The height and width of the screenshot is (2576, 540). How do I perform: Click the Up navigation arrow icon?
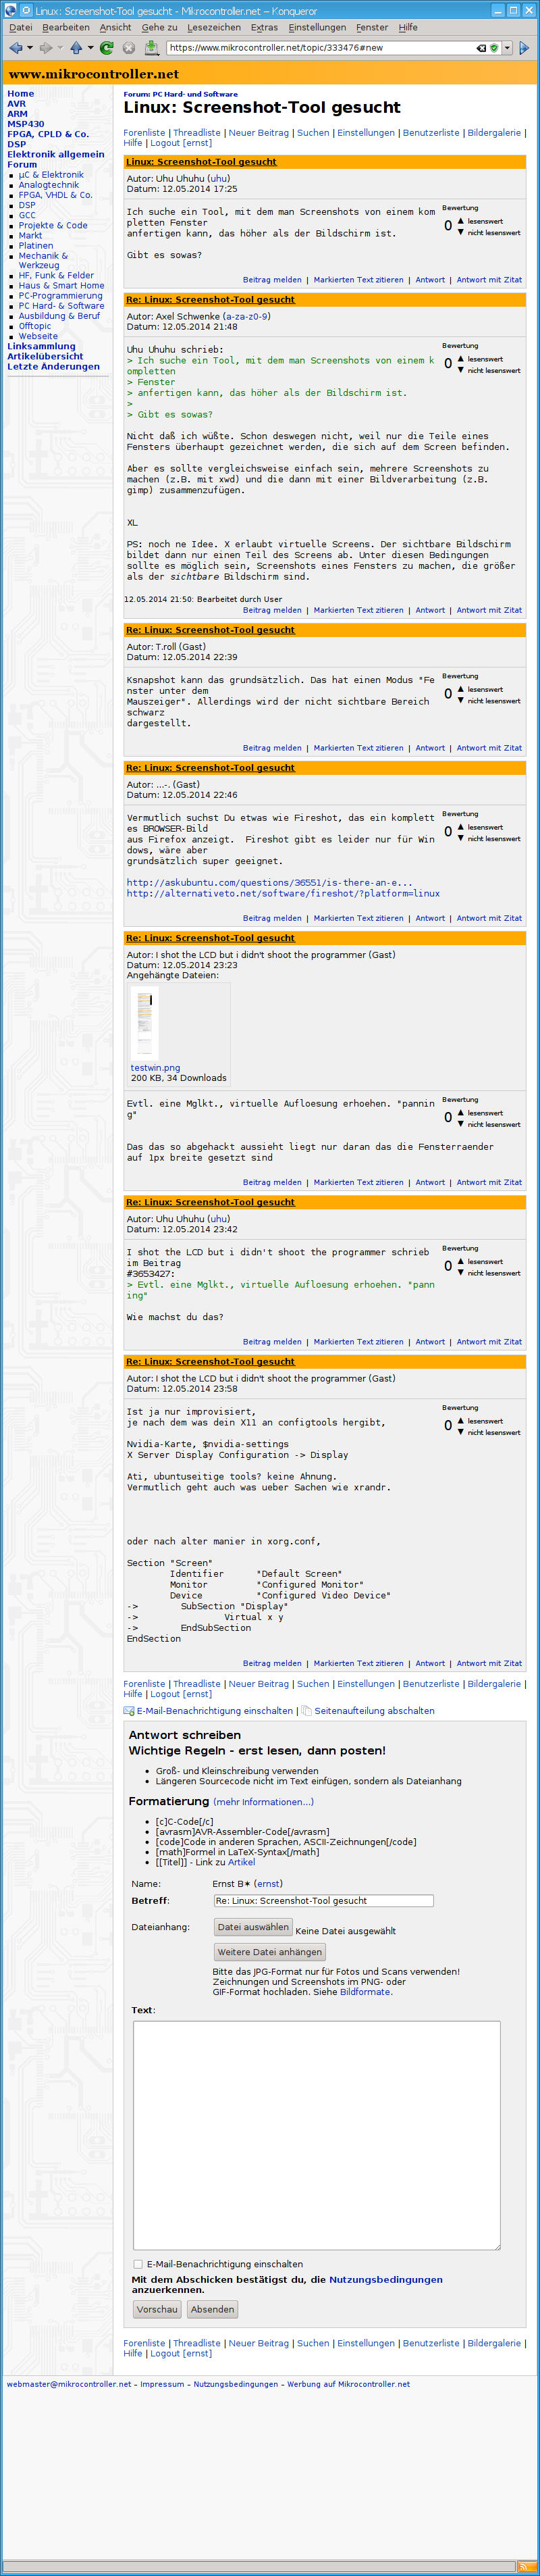coord(76,47)
